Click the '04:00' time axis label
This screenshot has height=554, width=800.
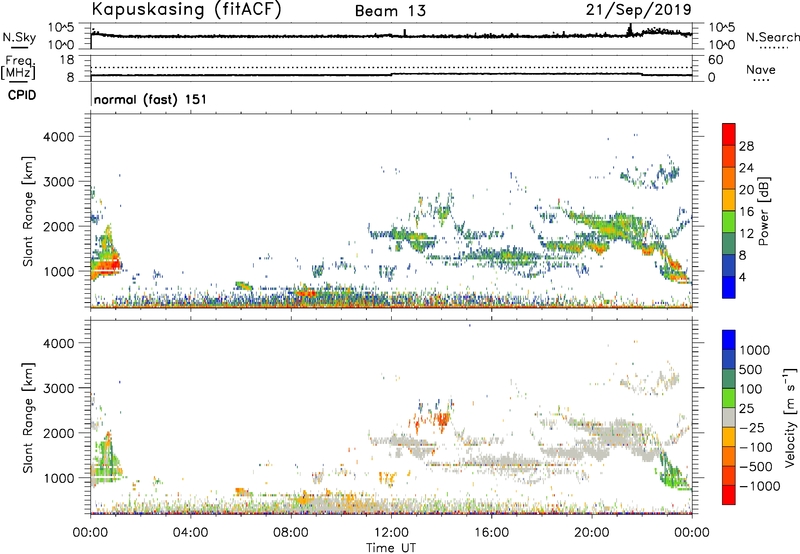[190, 533]
